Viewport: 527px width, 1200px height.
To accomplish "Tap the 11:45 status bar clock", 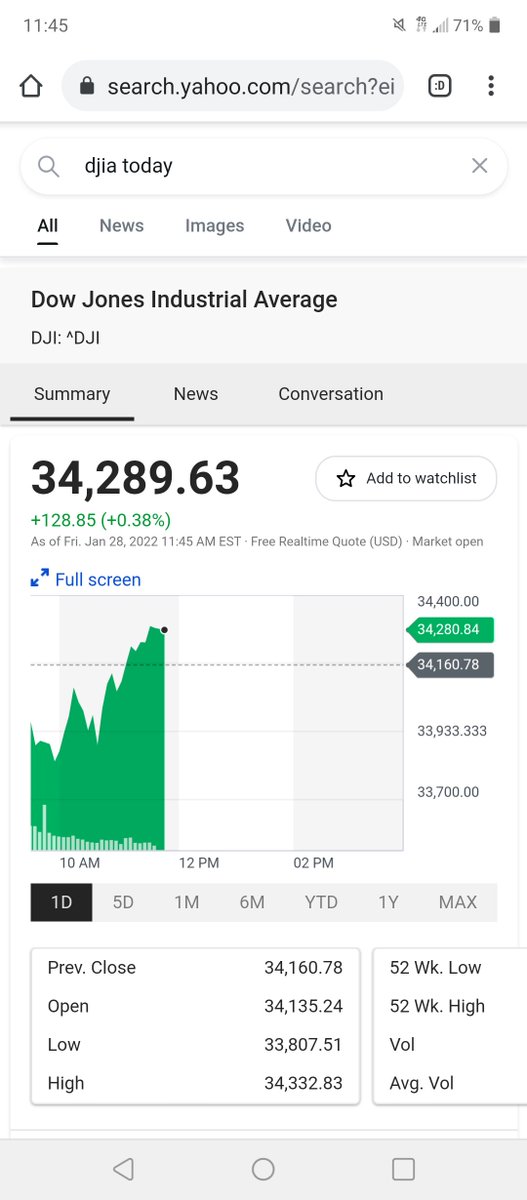I will coord(45,25).
